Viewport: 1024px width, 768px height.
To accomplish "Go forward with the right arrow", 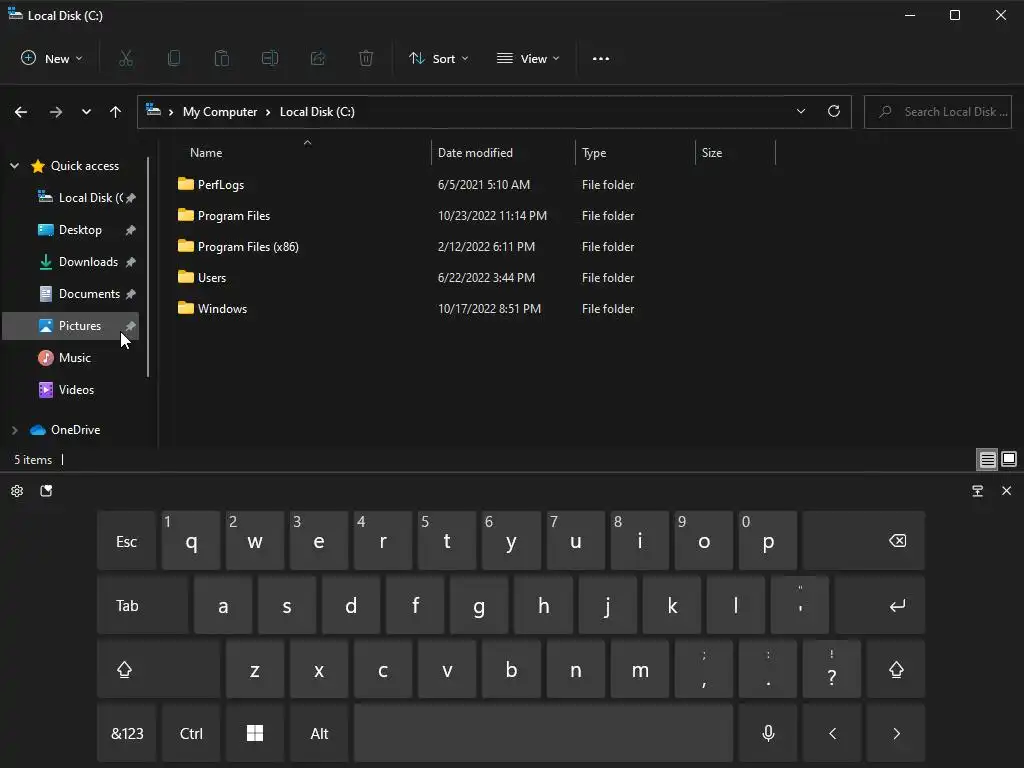I will [x=56, y=112].
